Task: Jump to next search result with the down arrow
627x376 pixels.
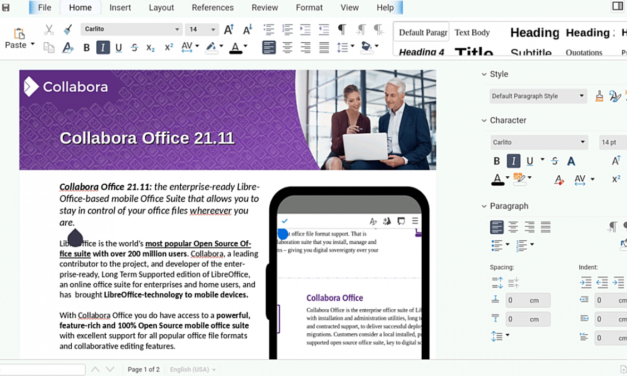Action: [x=110, y=369]
